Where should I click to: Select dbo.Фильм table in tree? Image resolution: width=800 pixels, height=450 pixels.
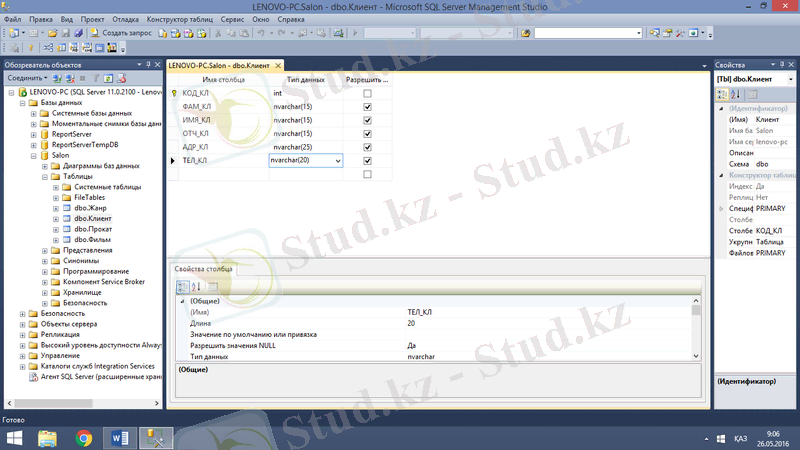(92, 240)
